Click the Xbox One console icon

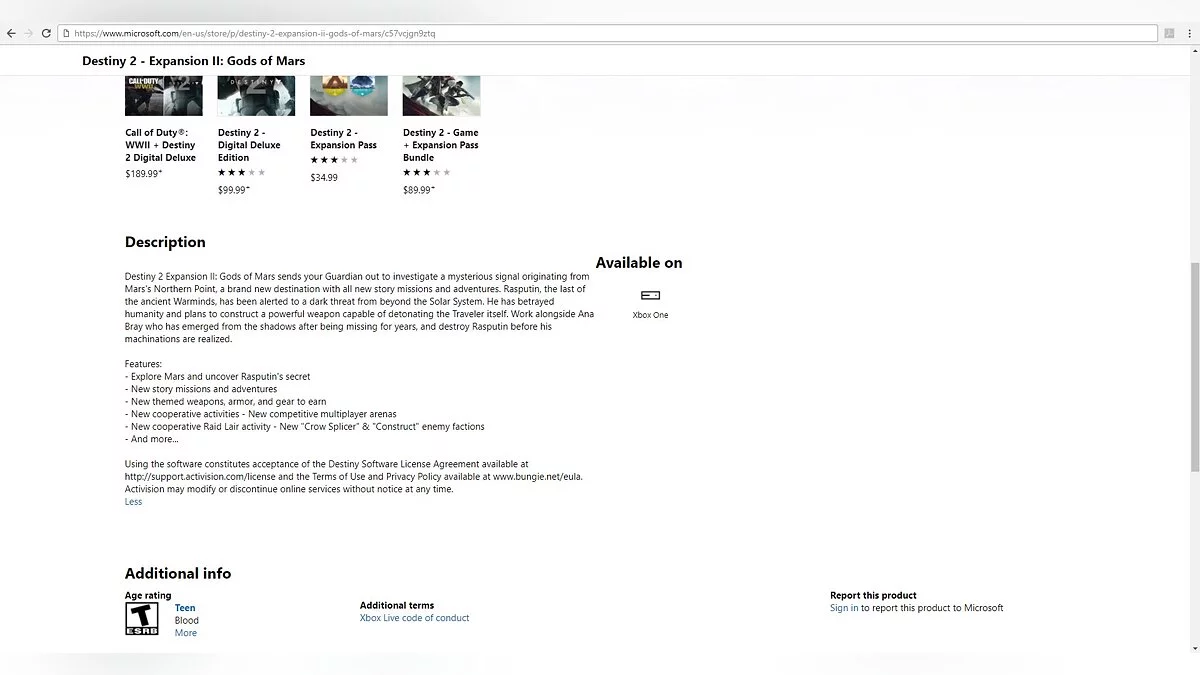pyautogui.click(x=650, y=295)
